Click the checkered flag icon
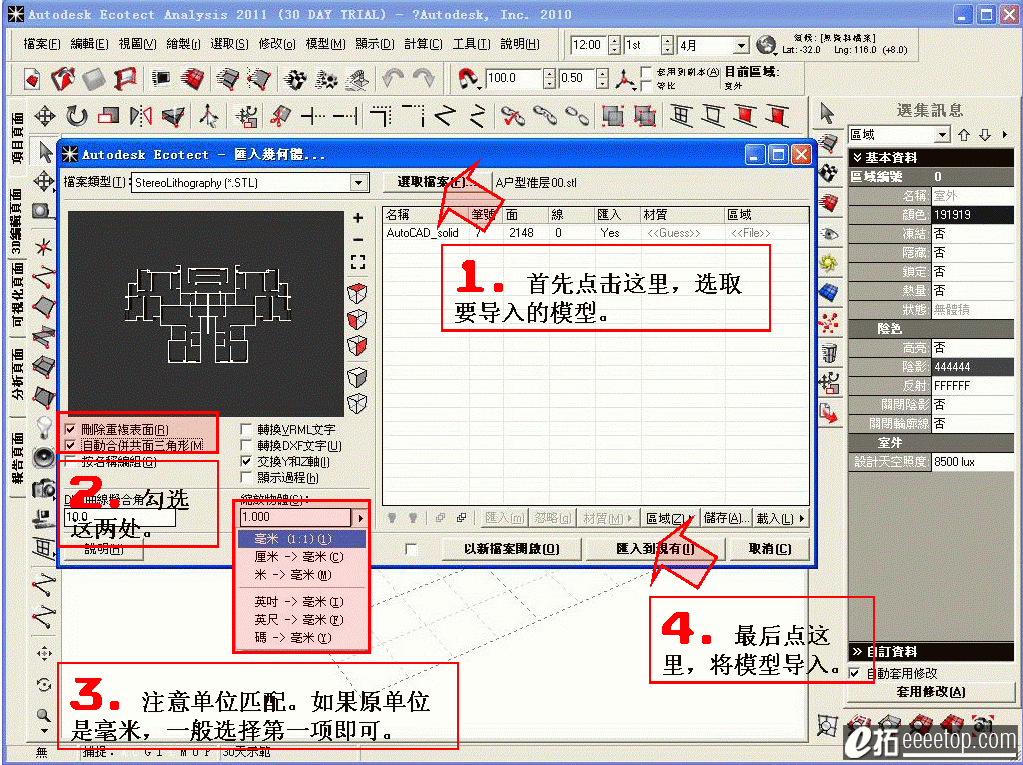Screen dimensions: 1023x765 (829, 172)
